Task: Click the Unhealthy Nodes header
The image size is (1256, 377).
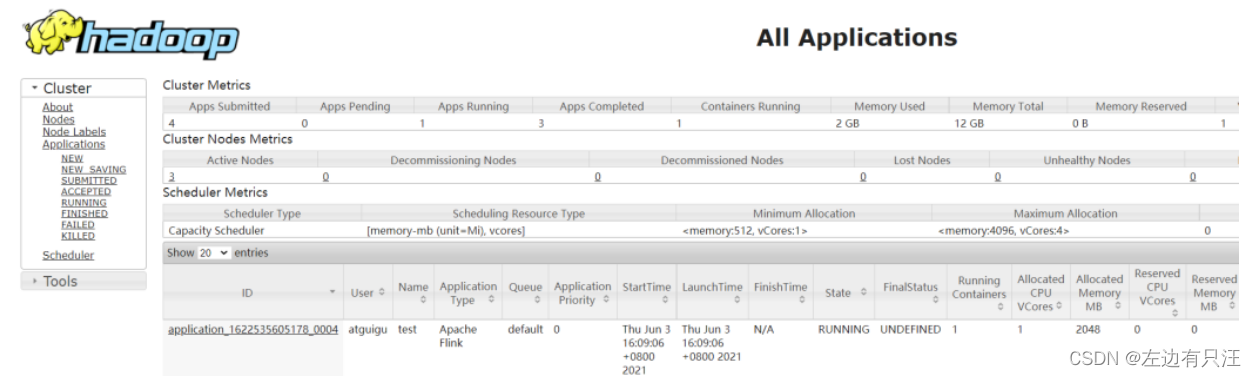Action: (1087, 160)
